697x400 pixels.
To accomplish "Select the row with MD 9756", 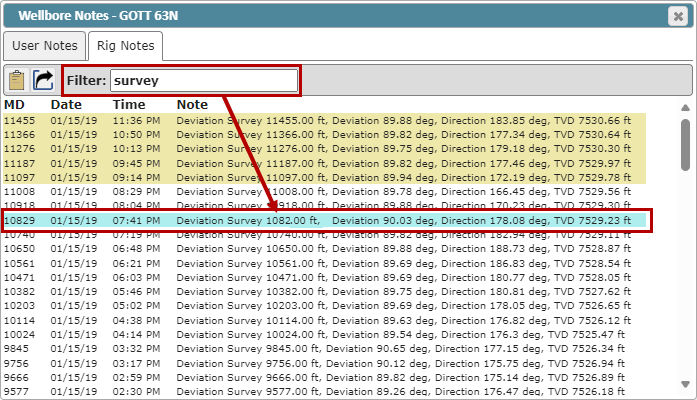I will point(324,363).
